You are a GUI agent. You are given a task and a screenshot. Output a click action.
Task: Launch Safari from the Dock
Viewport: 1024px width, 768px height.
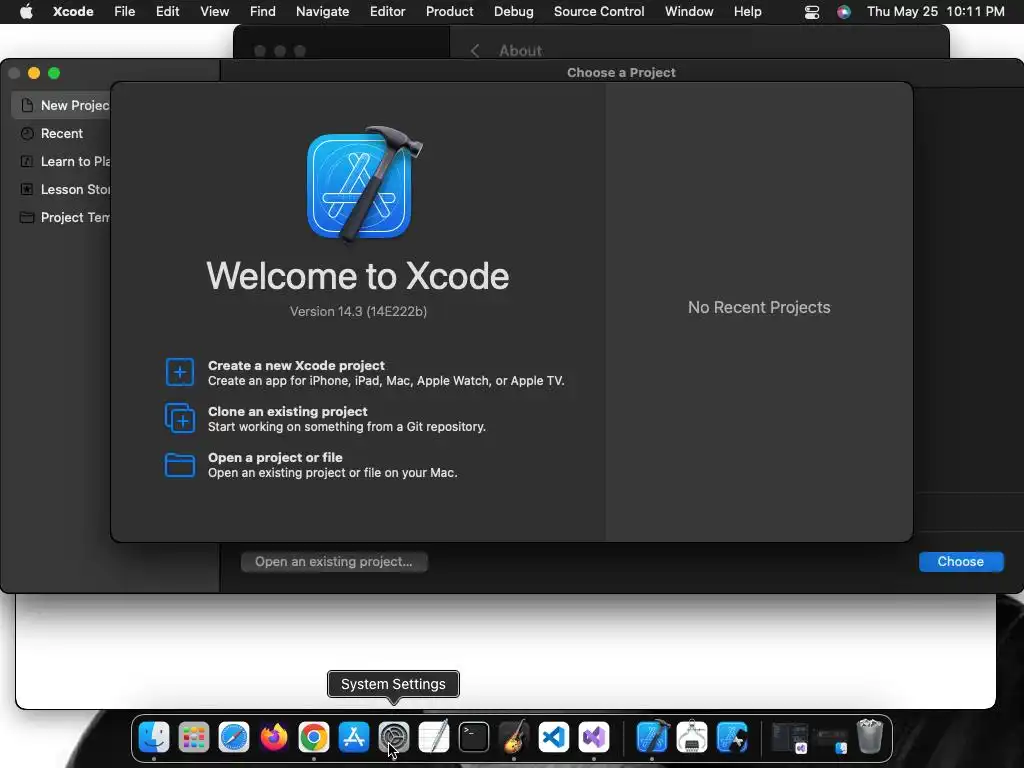234,737
